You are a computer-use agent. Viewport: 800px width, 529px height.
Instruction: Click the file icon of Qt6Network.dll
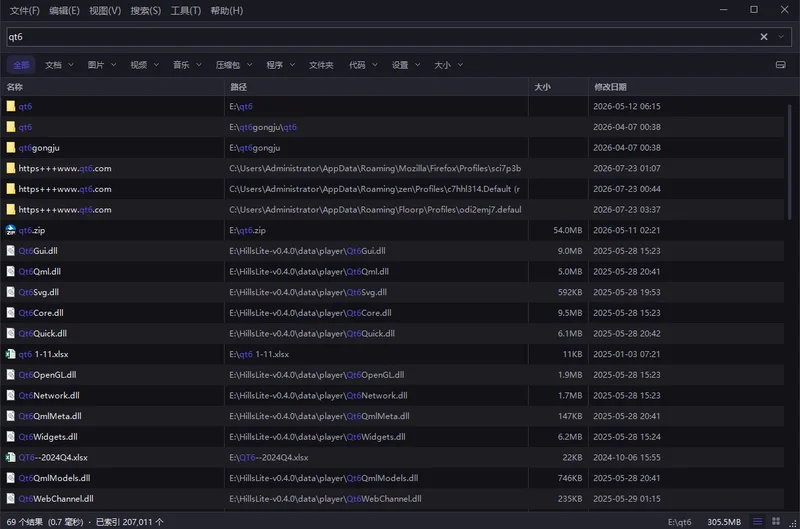[x=10, y=395]
